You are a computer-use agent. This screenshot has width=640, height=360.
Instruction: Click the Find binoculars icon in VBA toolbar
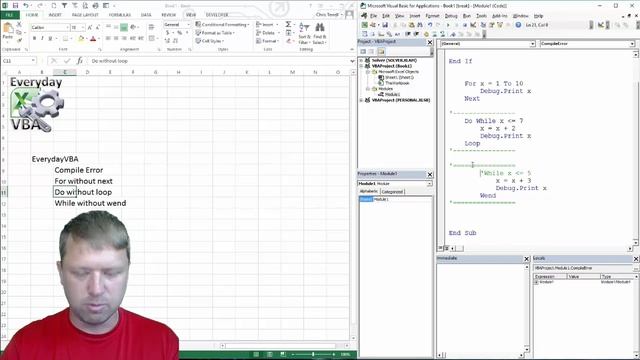(x=420, y=25)
